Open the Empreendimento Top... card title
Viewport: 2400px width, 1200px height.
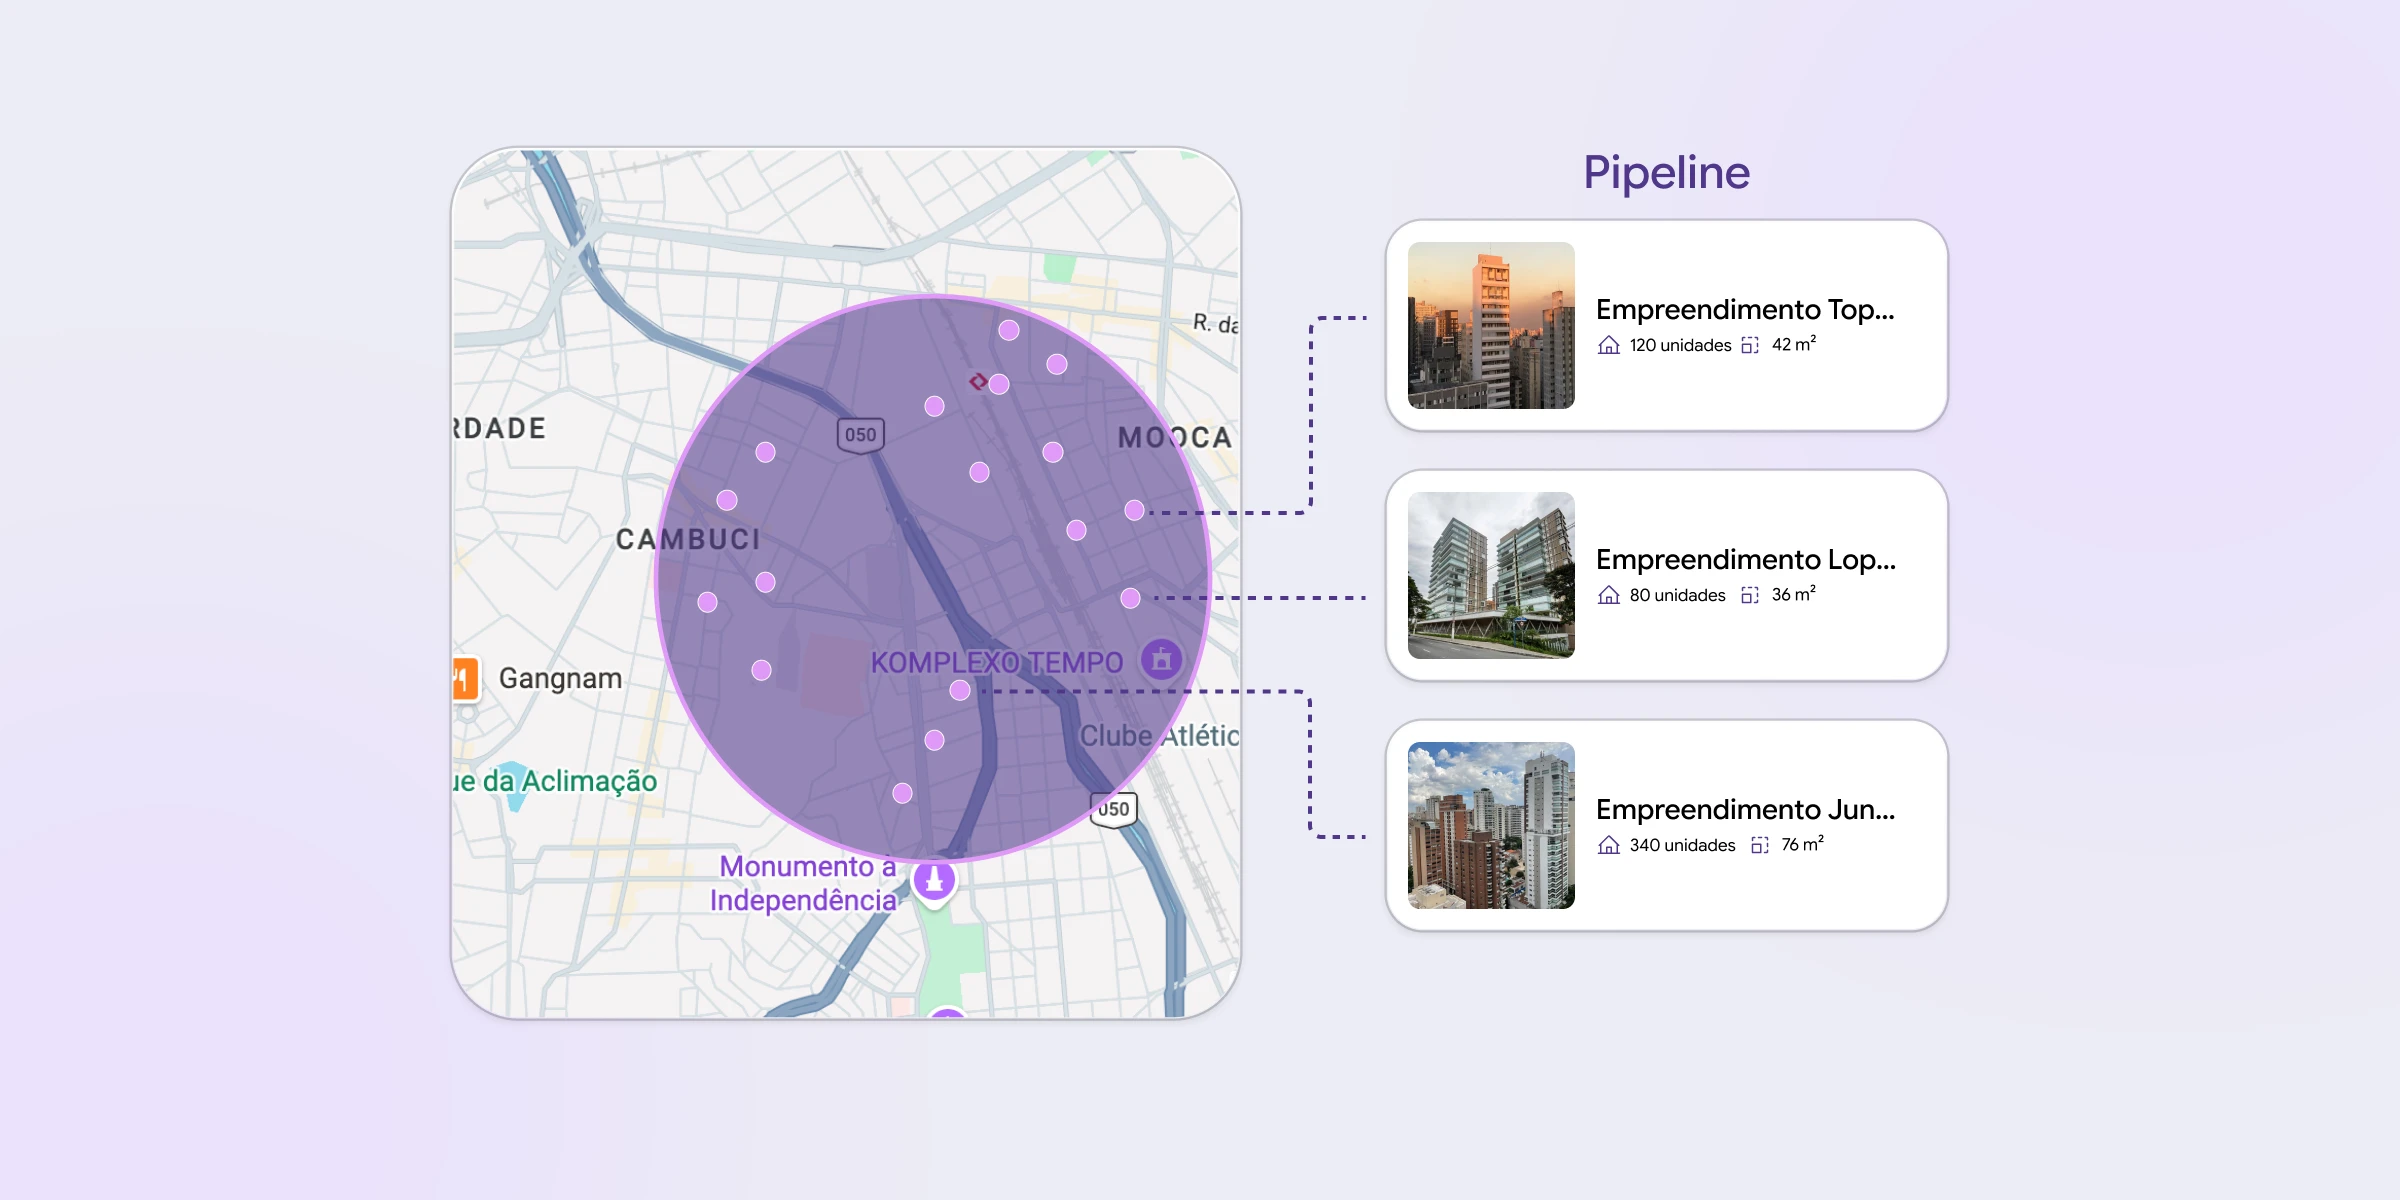pyautogui.click(x=1744, y=310)
